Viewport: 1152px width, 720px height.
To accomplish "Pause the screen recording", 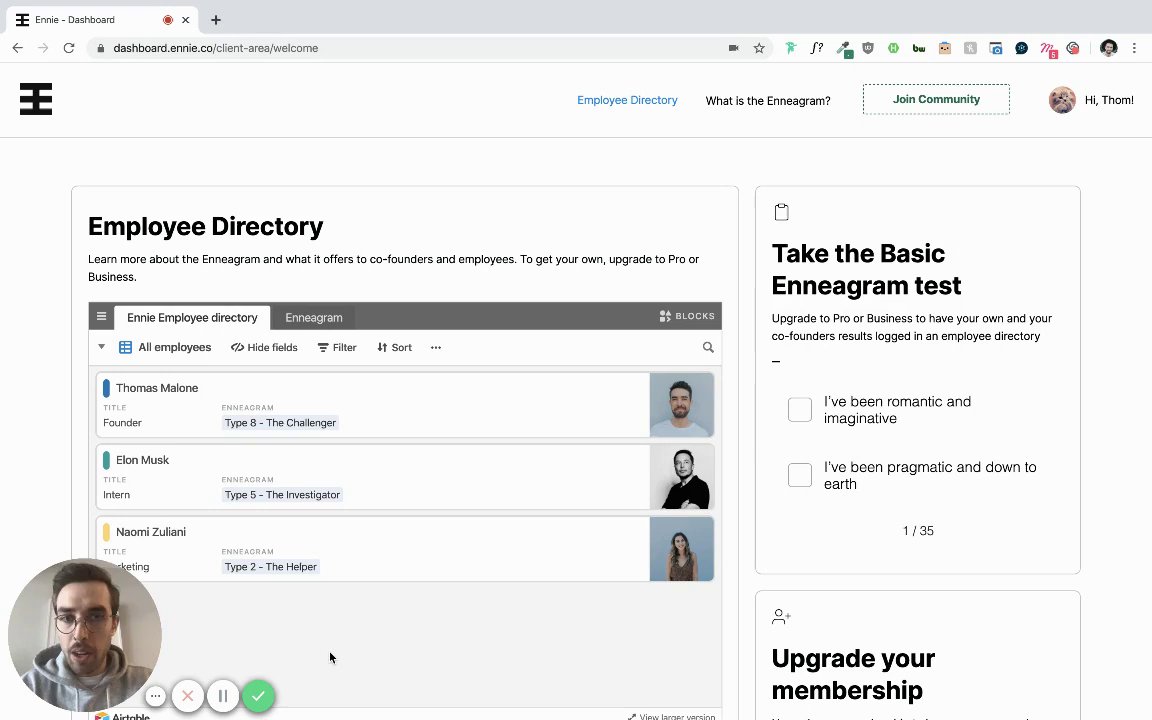I will click(223, 696).
